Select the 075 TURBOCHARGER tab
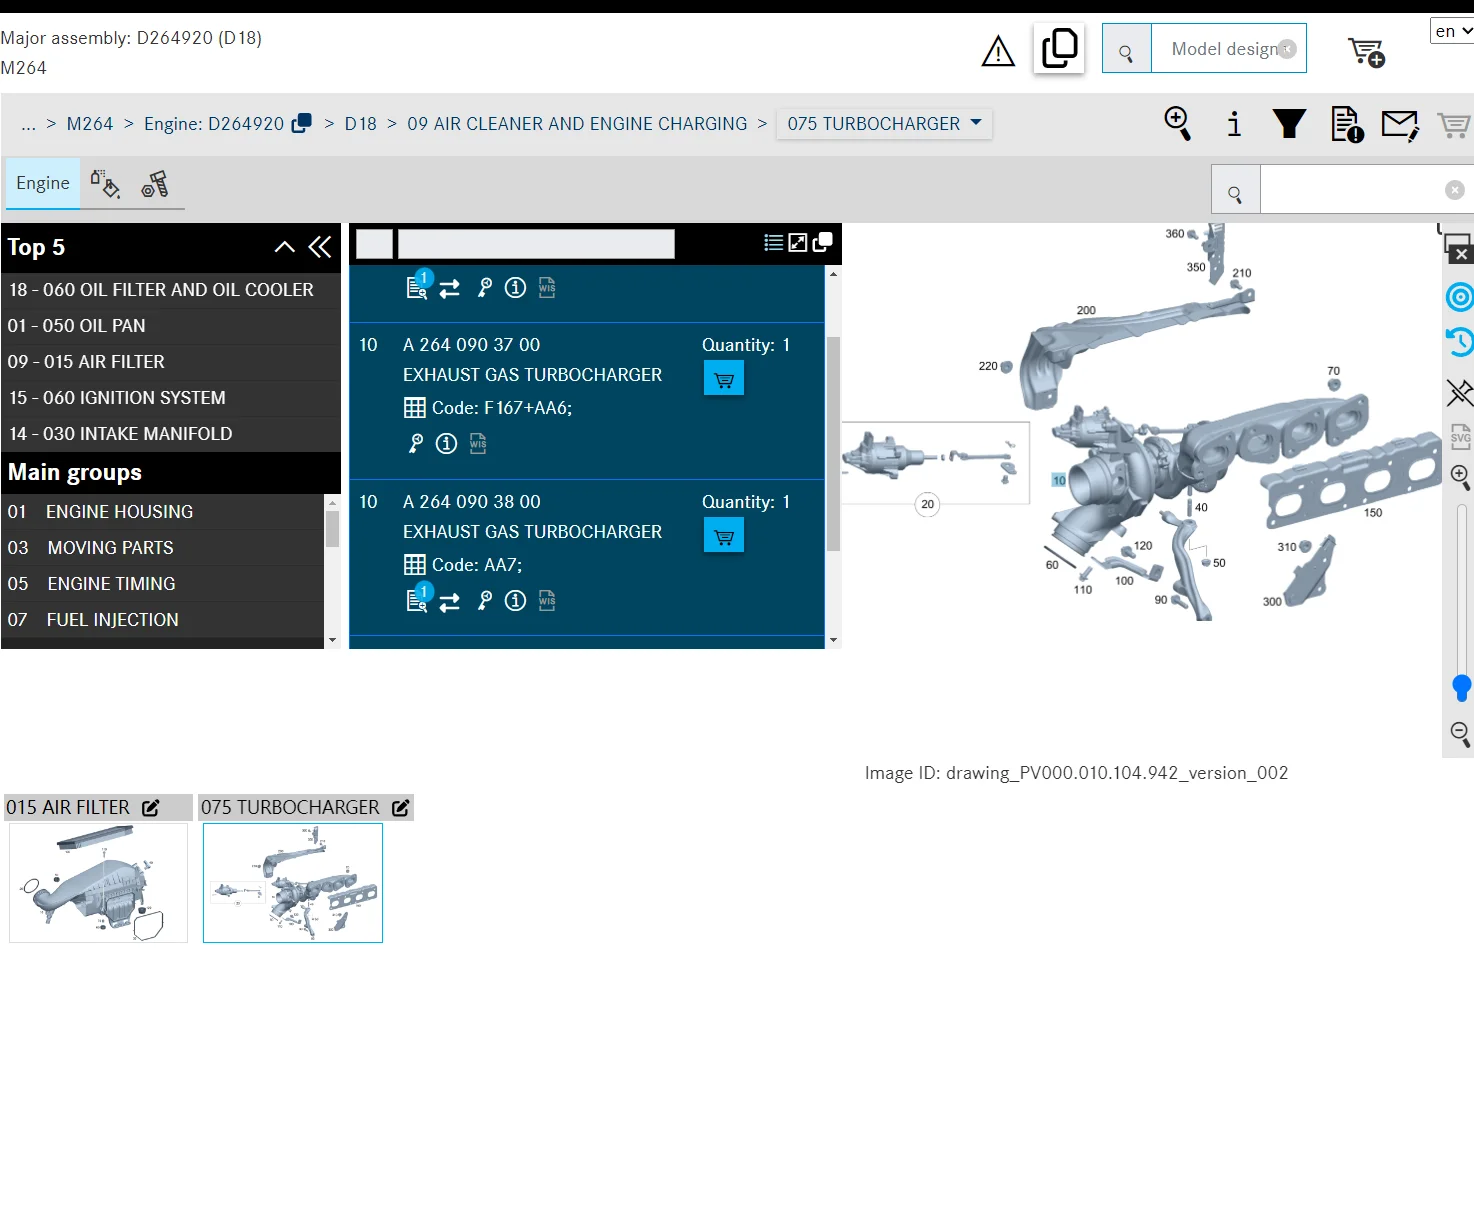Viewport: 1474px width, 1209px height. tap(290, 807)
